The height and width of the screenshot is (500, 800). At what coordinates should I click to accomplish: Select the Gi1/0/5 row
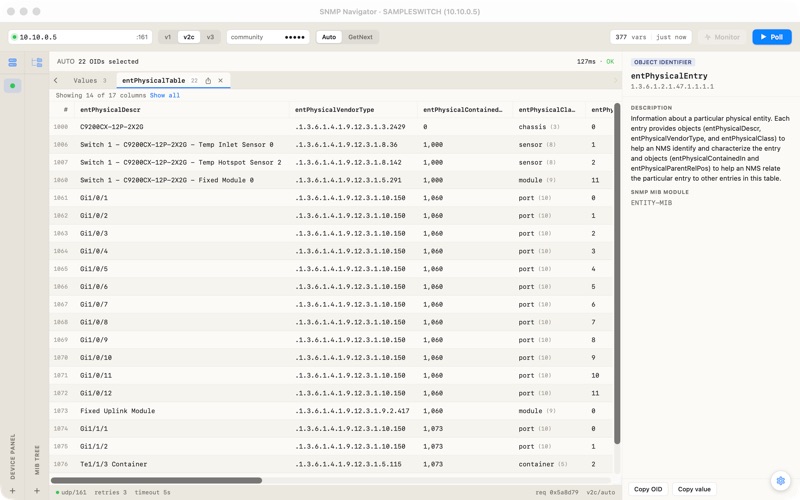(x=332, y=269)
